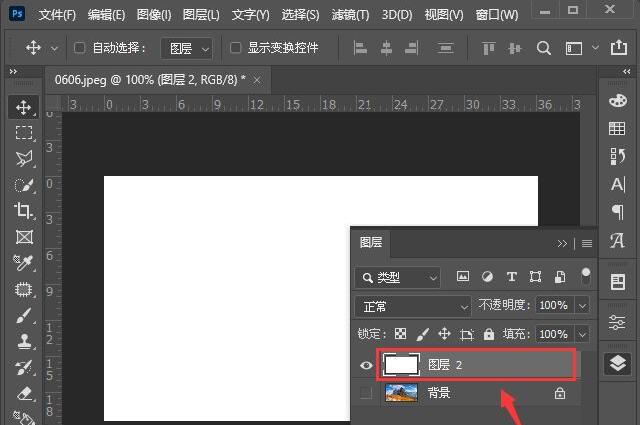Expand the opacity 不透明度 arrow
The width and height of the screenshot is (640, 425).
[582, 305]
